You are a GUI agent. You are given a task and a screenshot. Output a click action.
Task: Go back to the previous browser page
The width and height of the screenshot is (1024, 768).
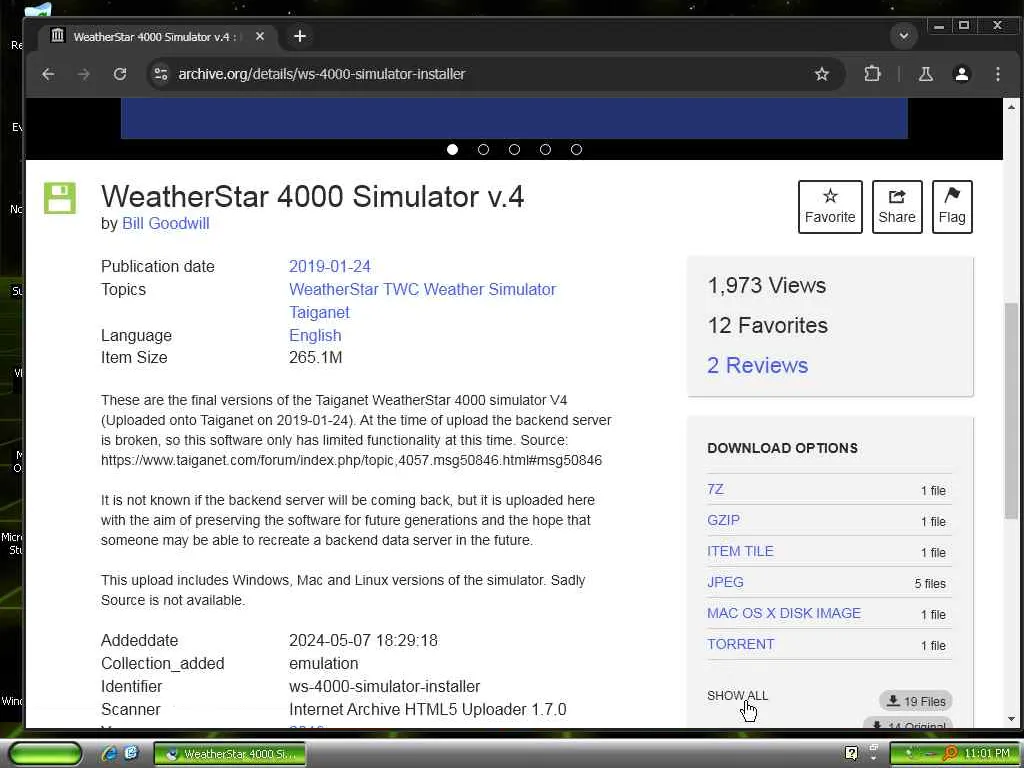click(x=48, y=74)
